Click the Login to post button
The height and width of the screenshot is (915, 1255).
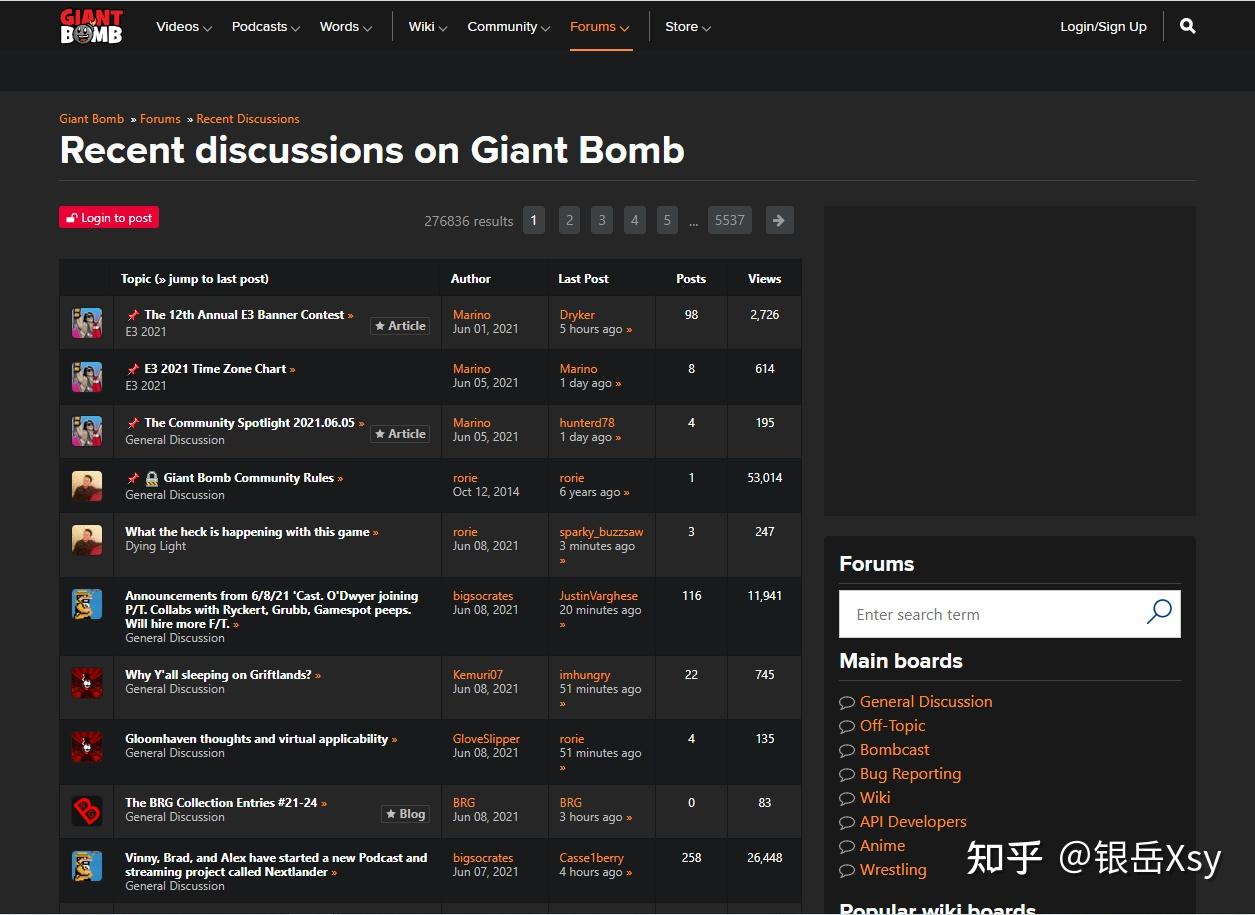(109, 218)
